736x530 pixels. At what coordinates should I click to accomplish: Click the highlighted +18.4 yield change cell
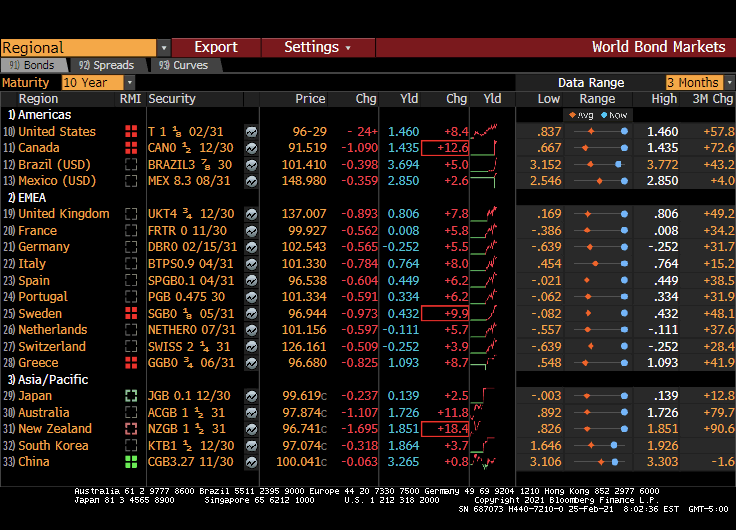coord(445,429)
